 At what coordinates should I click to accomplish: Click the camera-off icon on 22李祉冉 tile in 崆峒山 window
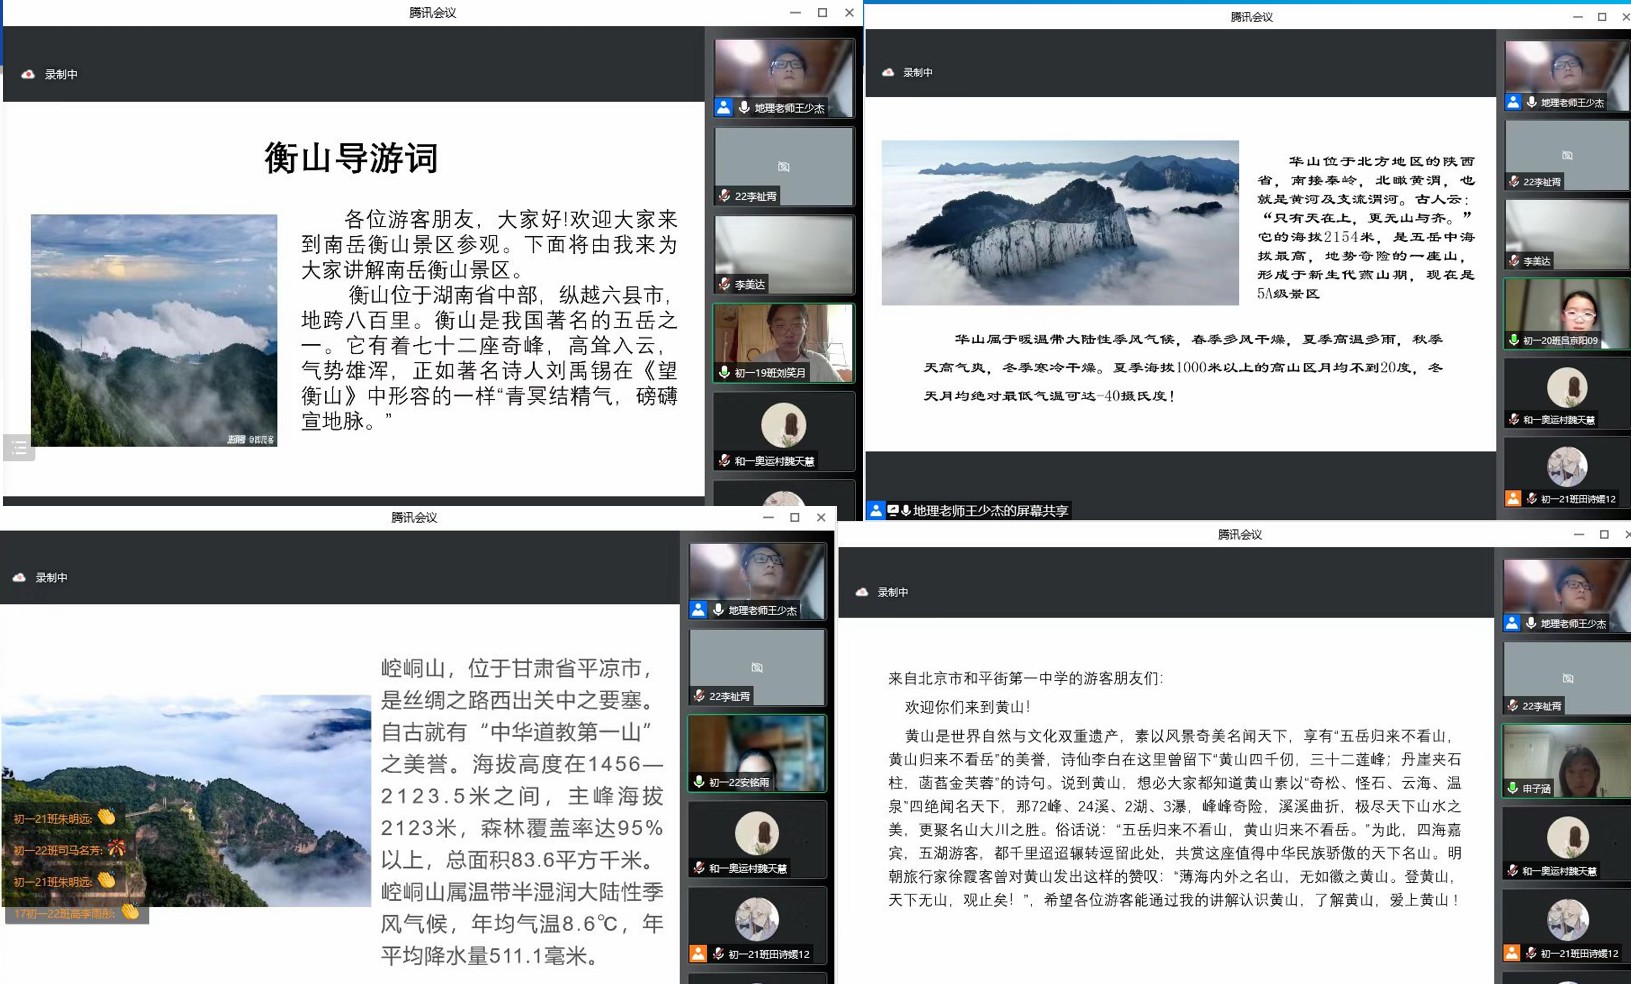(x=757, y=667)
